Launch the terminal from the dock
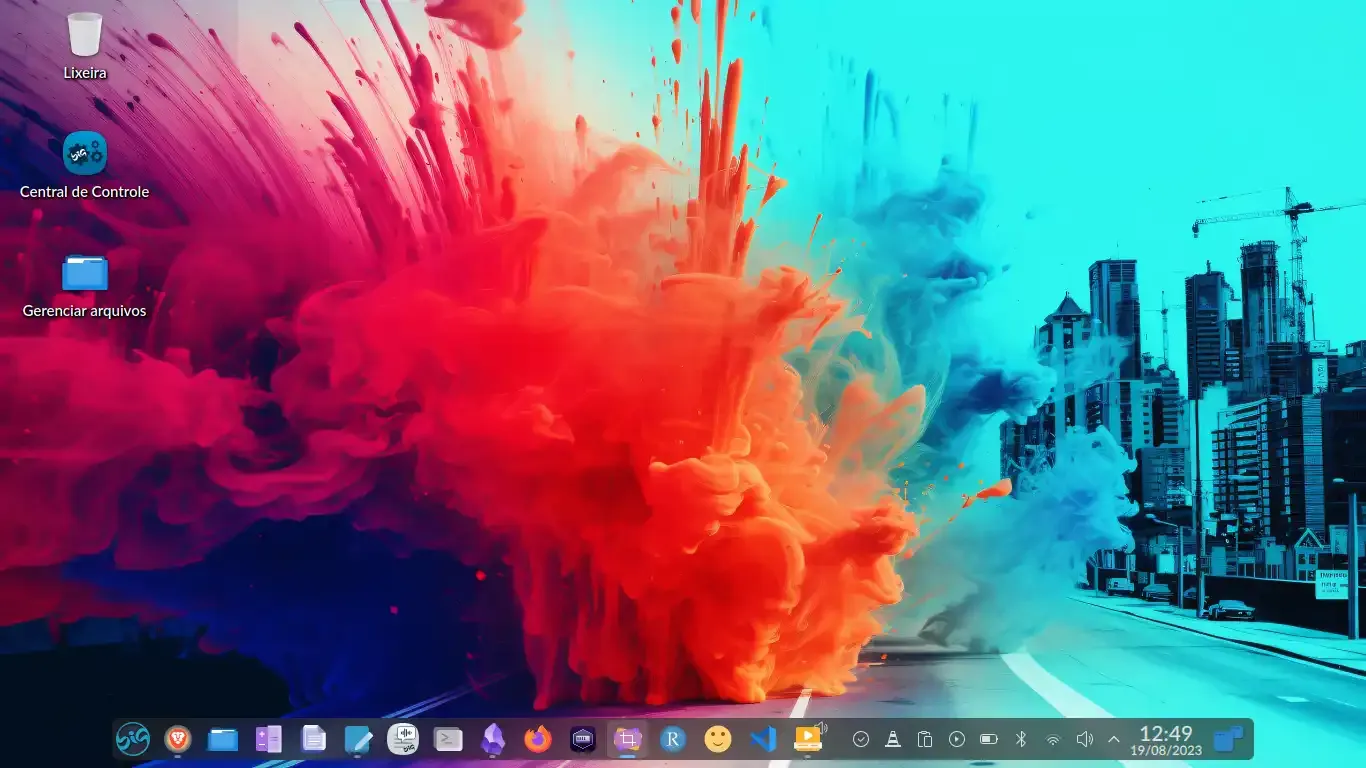 (448, 739)
